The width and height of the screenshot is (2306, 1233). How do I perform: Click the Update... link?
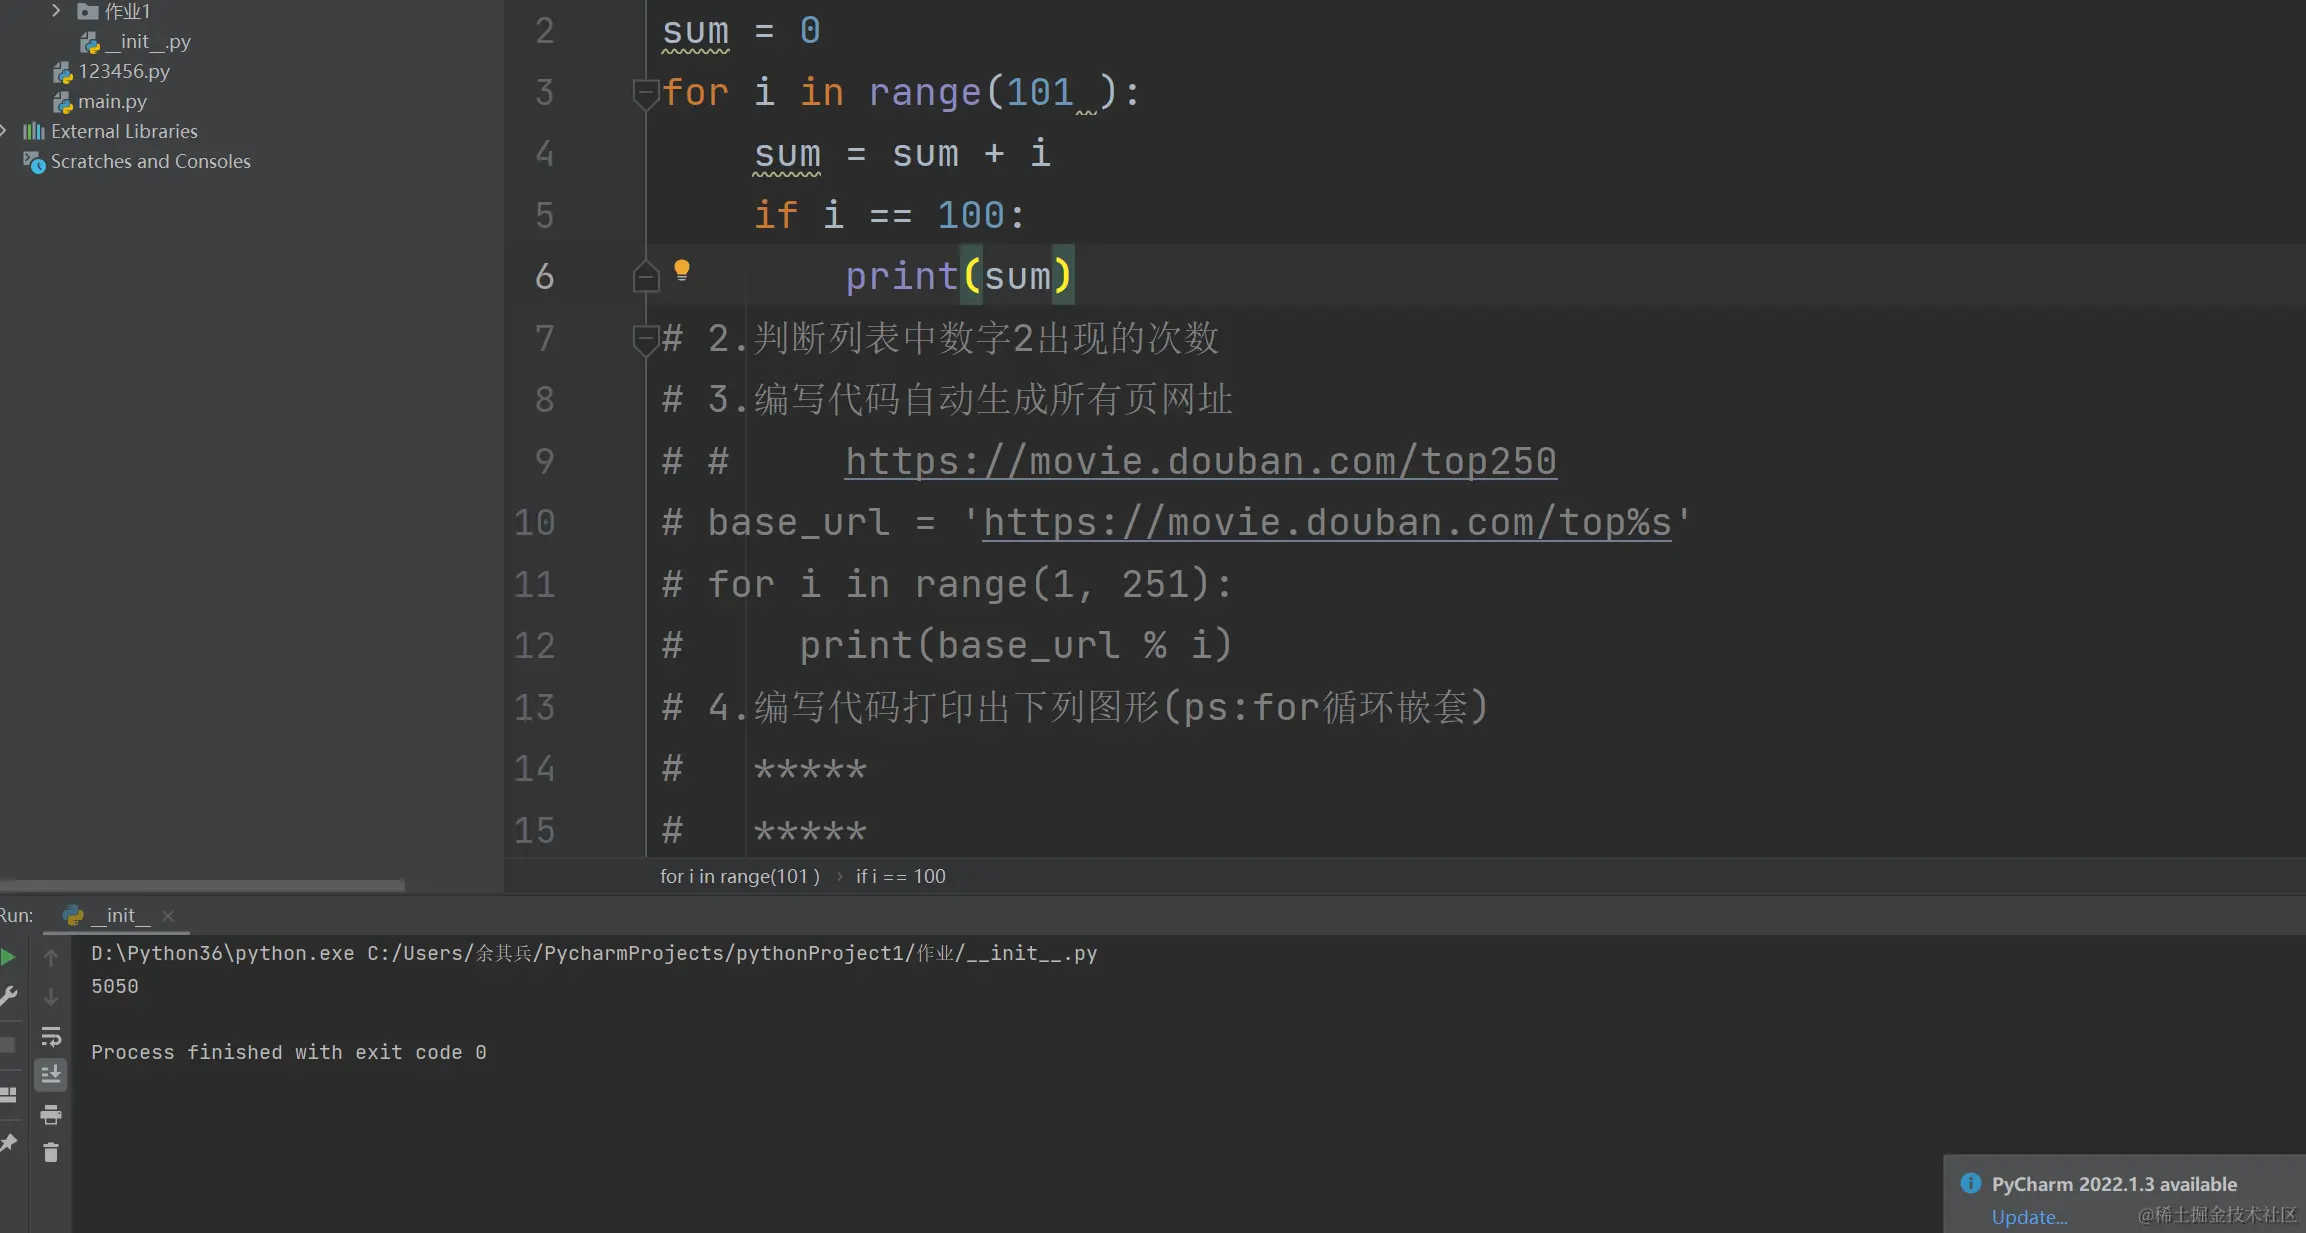[2028, 1217]
